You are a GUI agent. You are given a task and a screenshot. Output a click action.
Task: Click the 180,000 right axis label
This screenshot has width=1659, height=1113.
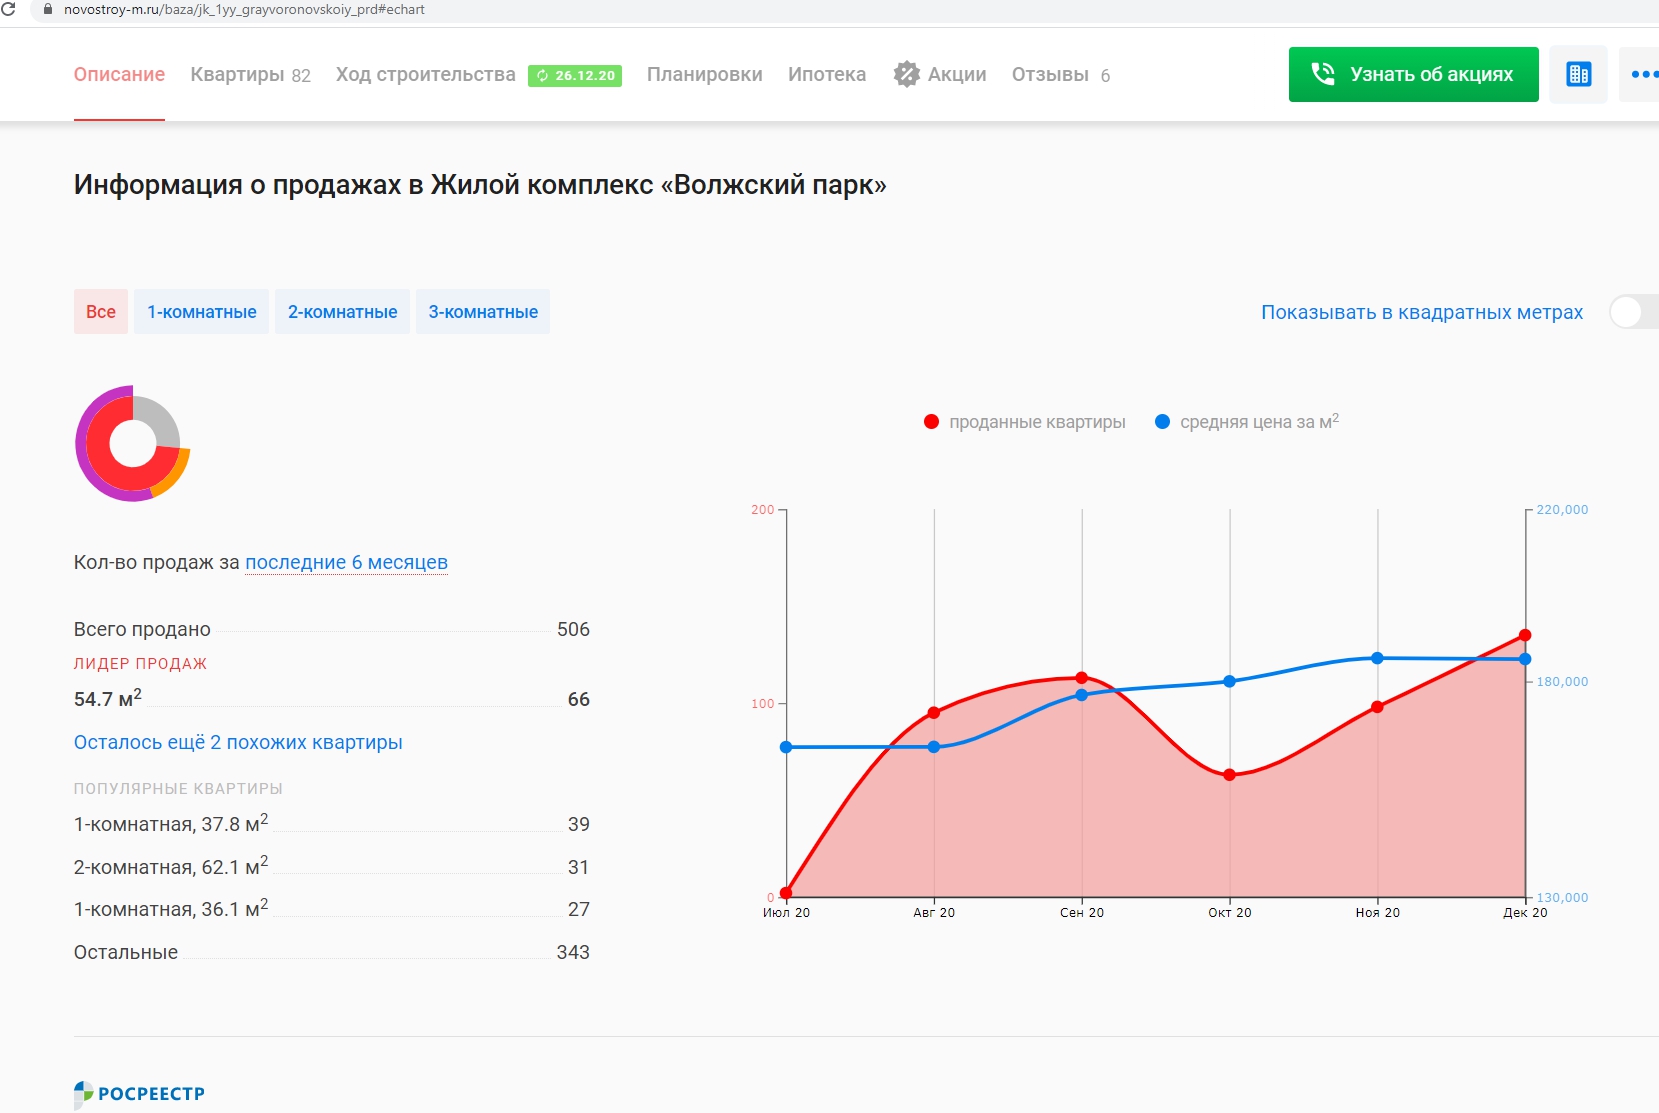point(1562,682)
